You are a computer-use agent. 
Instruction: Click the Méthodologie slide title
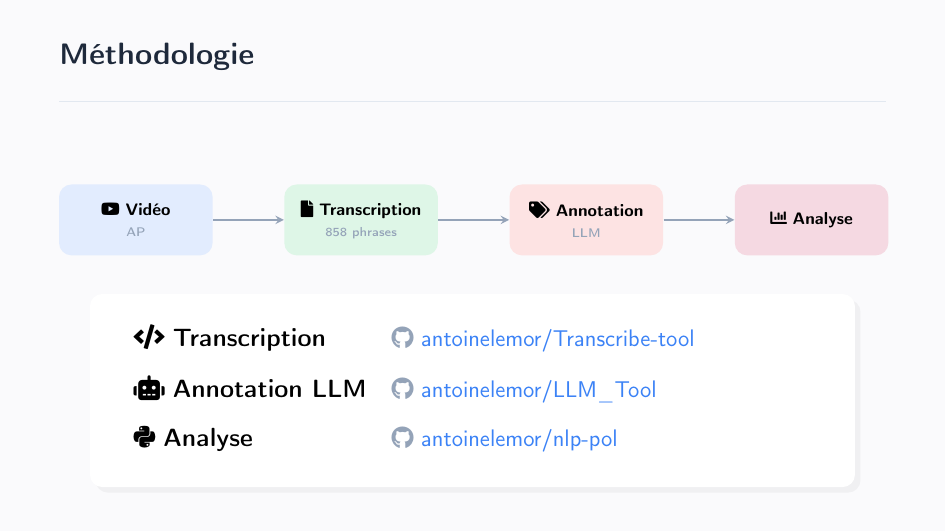tap(157, 54)
